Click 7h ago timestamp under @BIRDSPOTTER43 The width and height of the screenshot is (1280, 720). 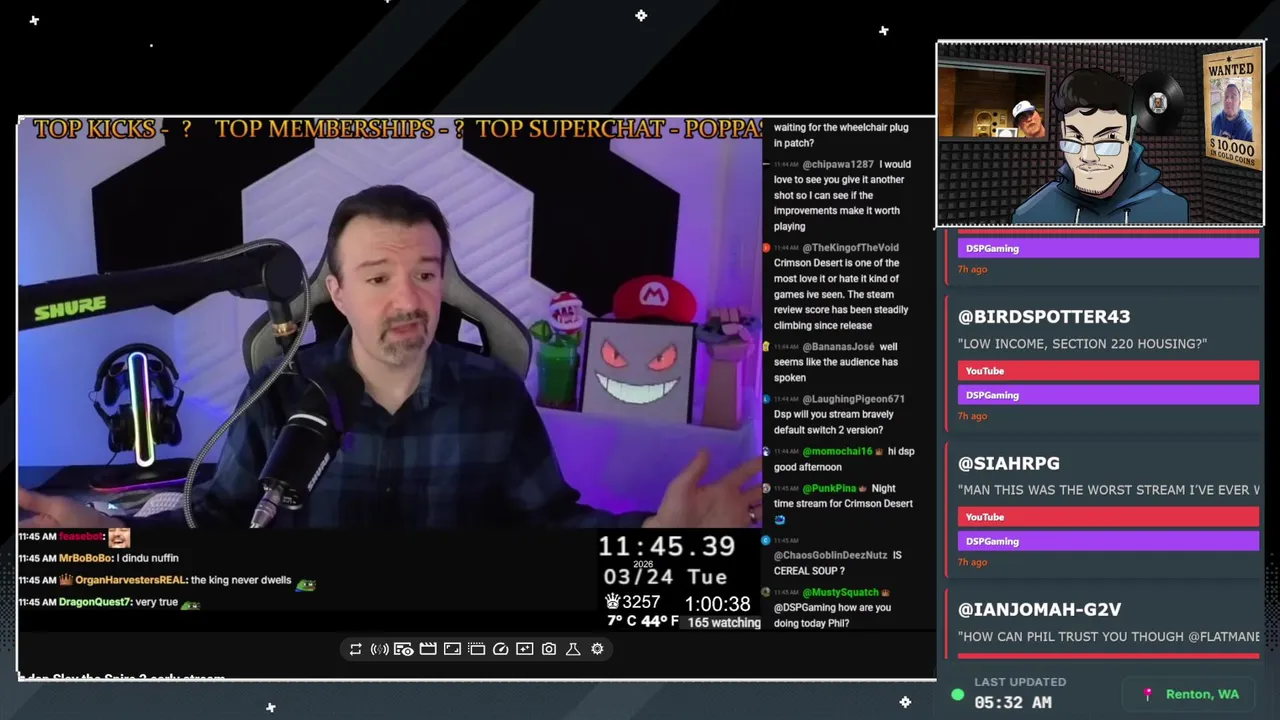[x=972, y=416]
